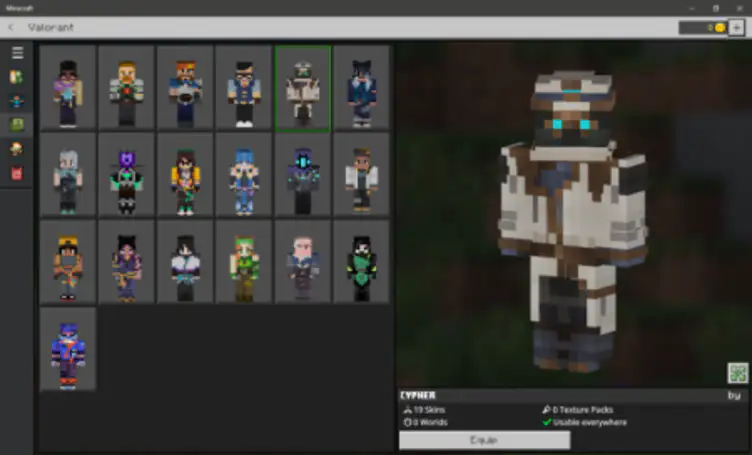
Task: Go back using the arrow beside Valorant
Action: (x=11, y=27)
